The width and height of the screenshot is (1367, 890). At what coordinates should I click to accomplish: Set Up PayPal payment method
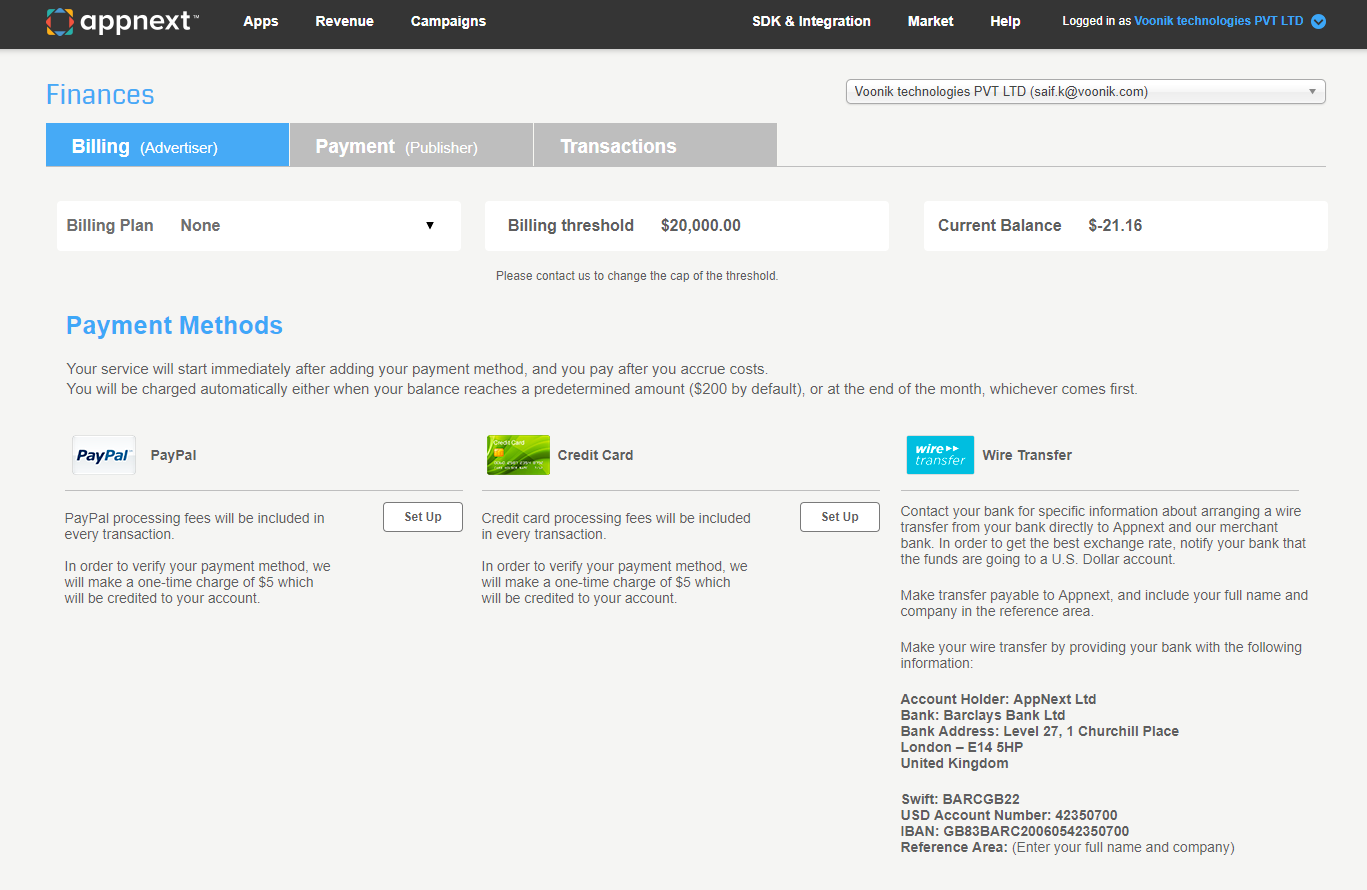(423, 517)
